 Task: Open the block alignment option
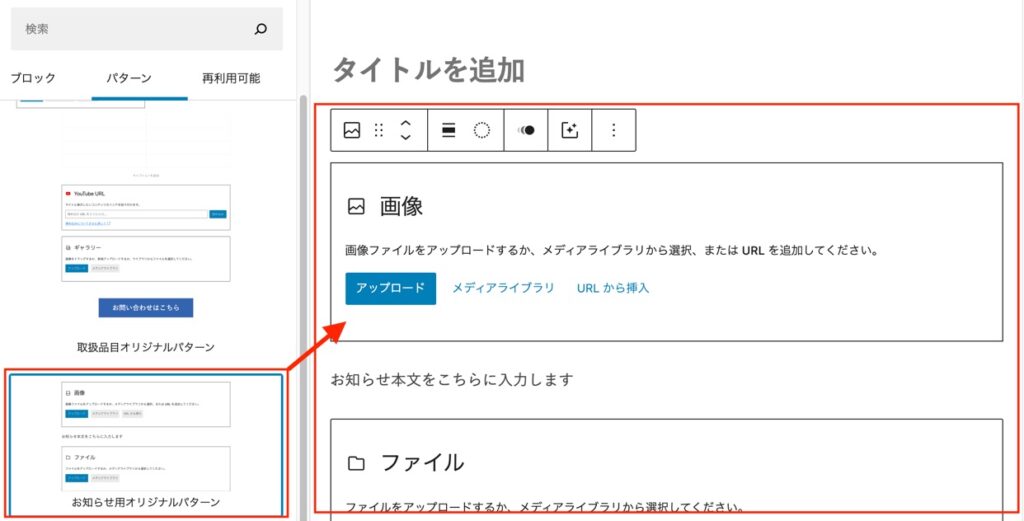(449, 130)
